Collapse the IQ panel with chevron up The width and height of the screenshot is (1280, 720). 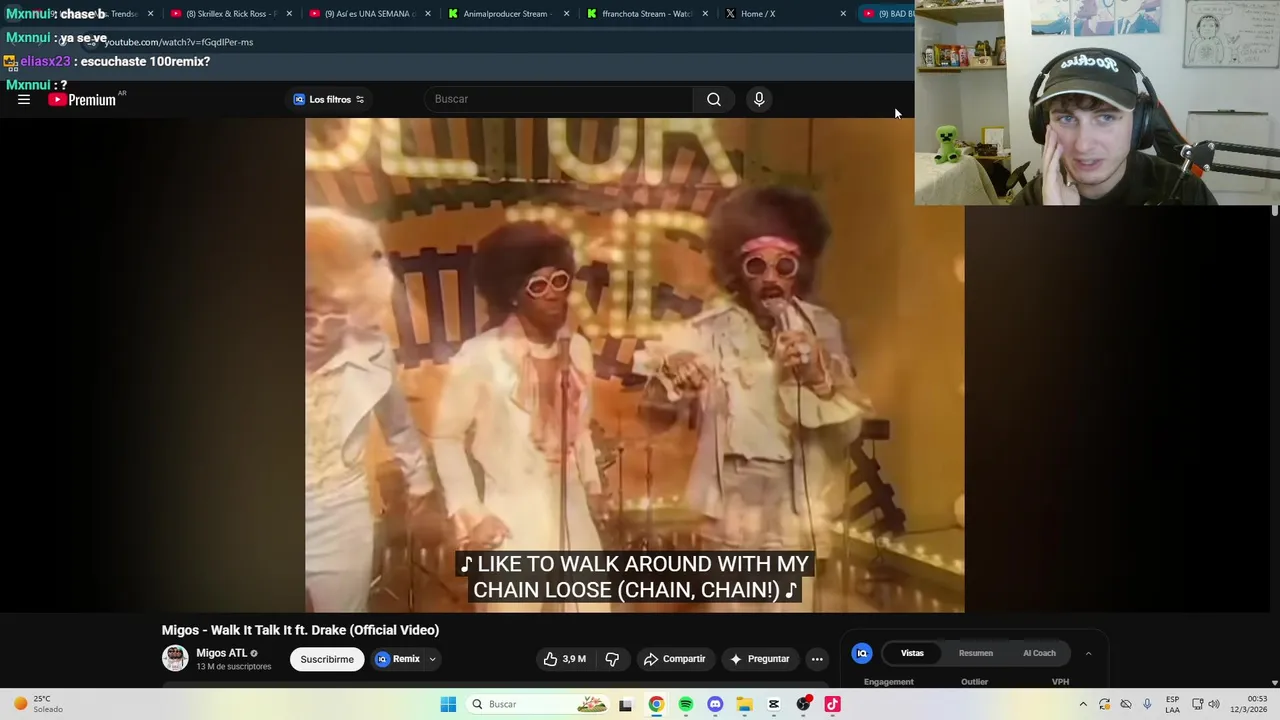pos(1088,653)
